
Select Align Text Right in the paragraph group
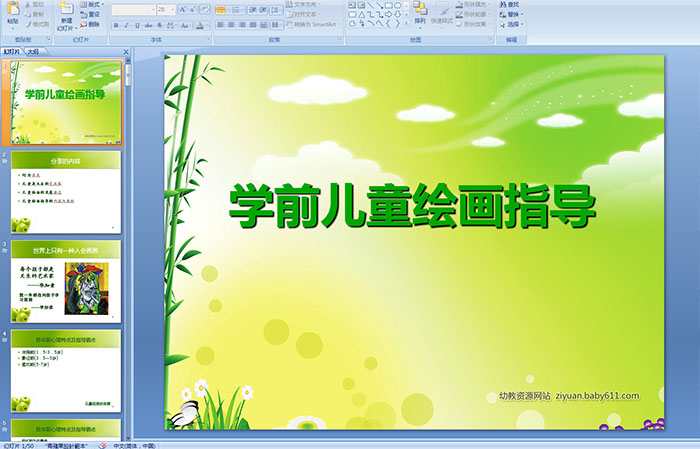point(242,25)
